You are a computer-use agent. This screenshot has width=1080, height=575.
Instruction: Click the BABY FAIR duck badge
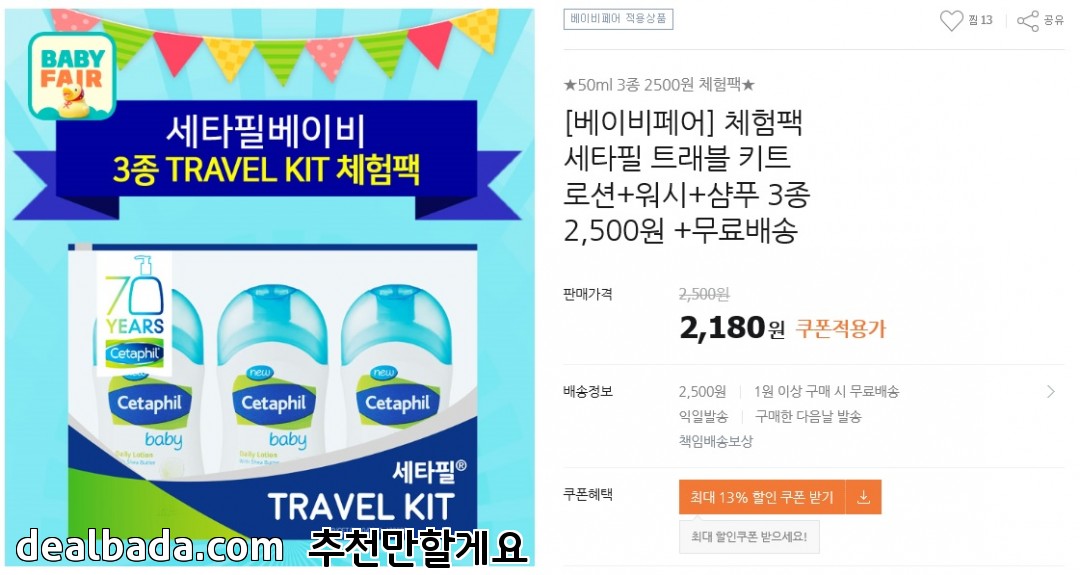point(72,76)
